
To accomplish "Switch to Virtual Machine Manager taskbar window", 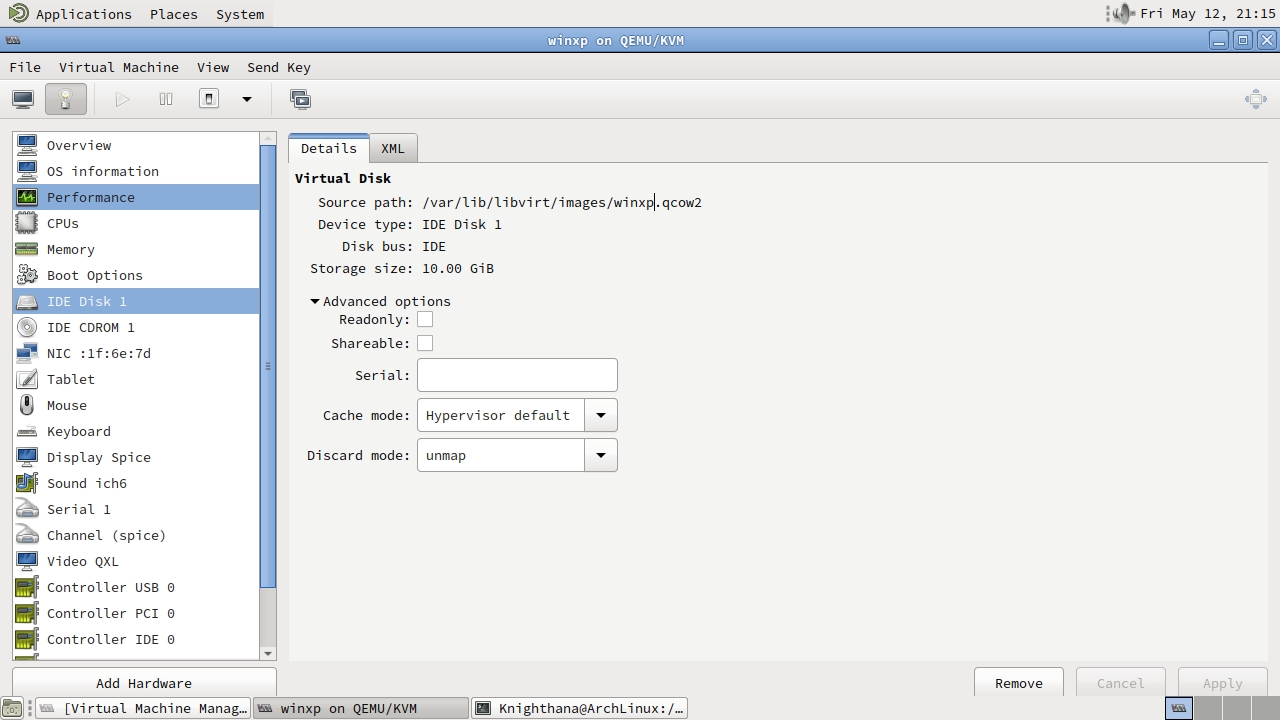I will 142,708.
